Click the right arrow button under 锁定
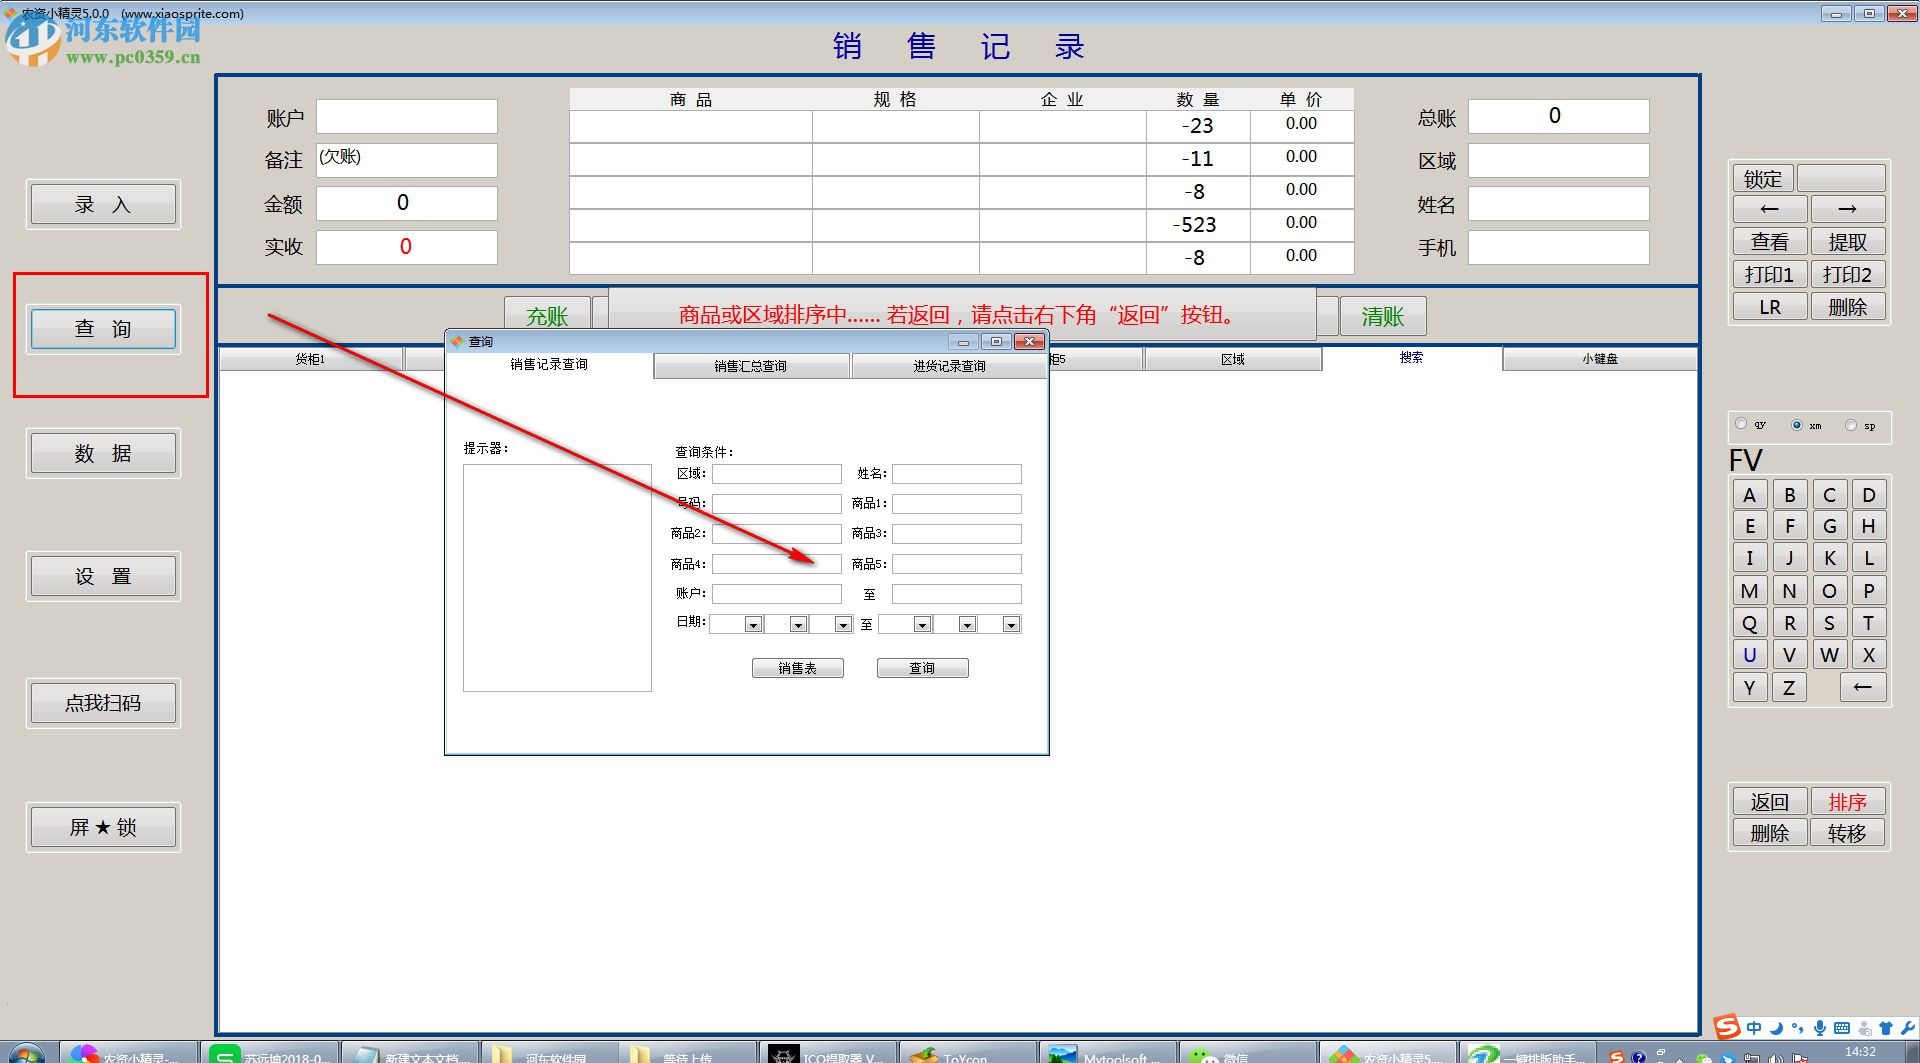 coord(1847,209)
